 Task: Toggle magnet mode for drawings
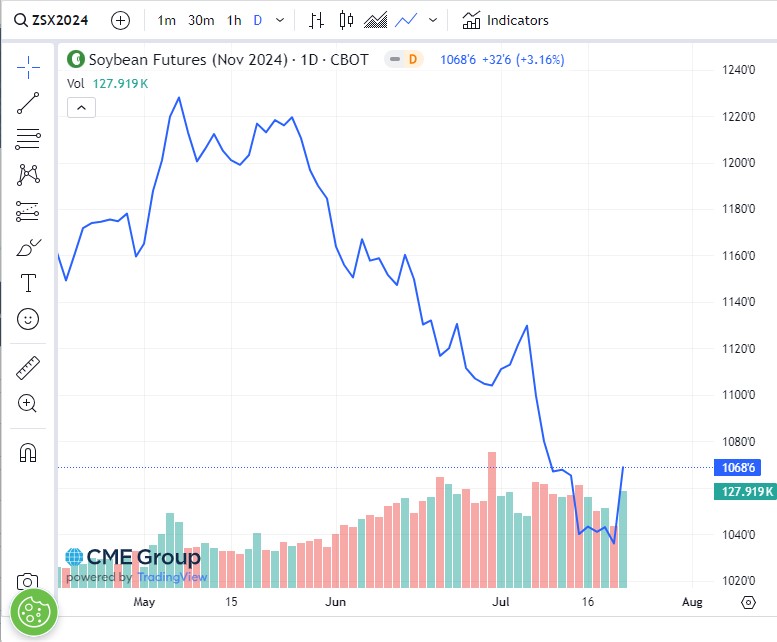(x=28, y=453)
